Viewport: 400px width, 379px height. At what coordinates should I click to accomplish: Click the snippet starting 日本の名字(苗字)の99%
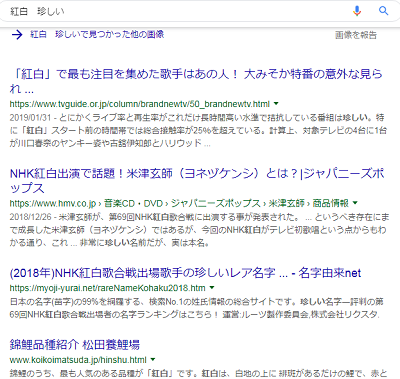pos(197,308)
